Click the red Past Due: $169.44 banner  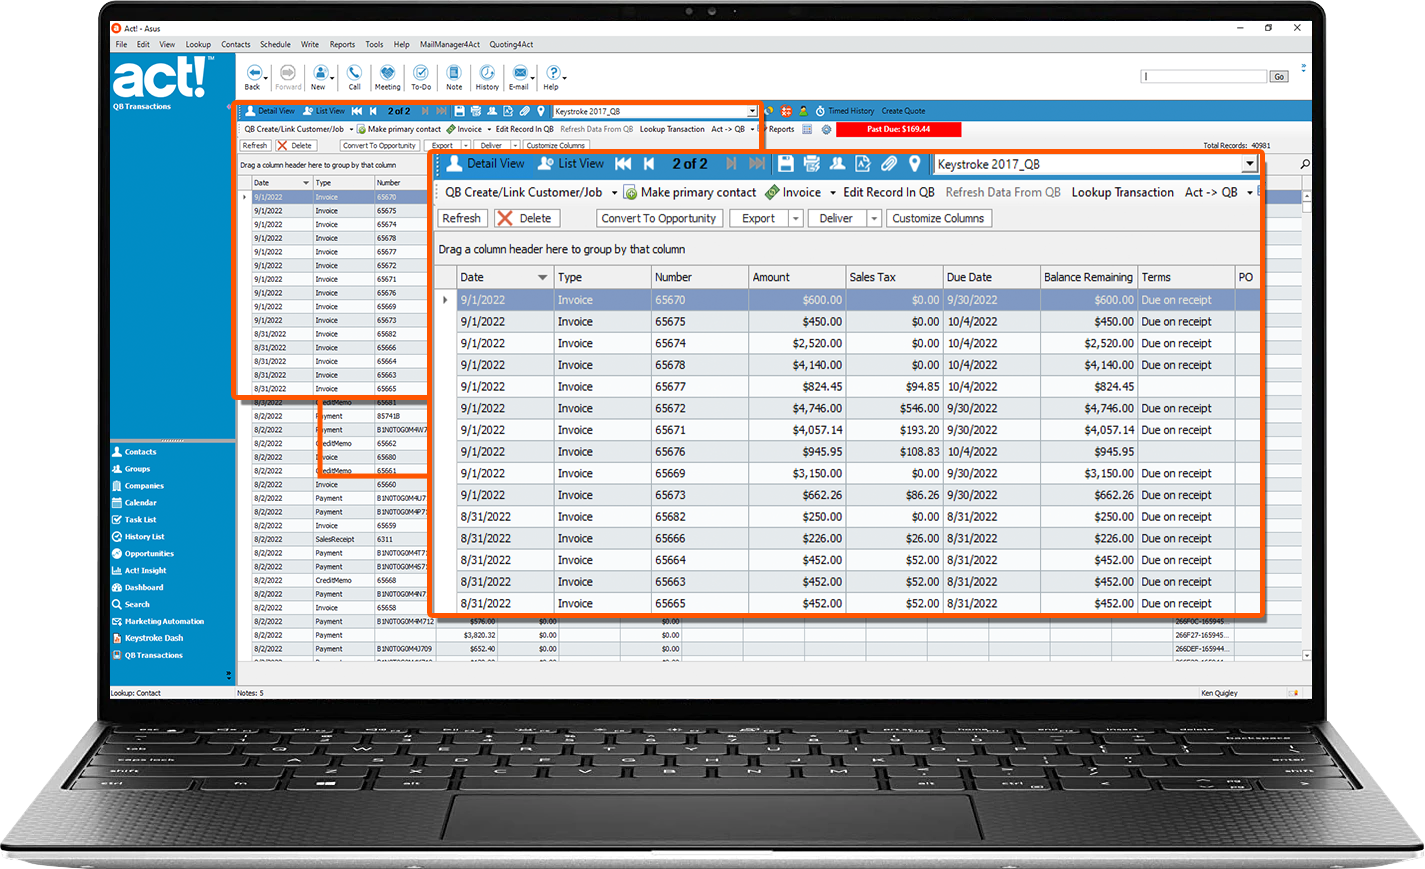click(x=898, y=129)
